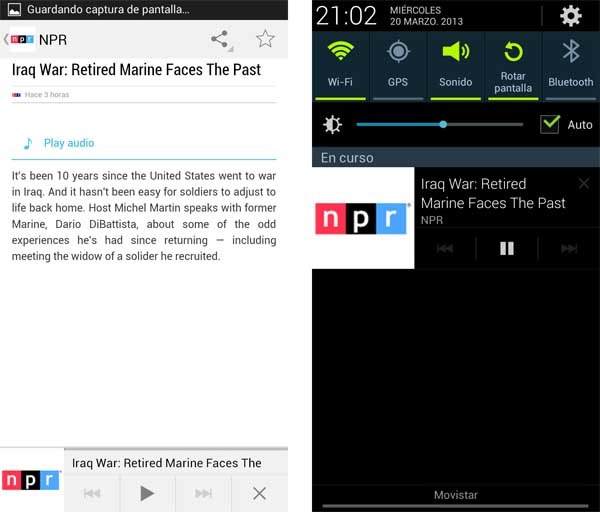This screenshot has height=512, width=600.
Task: Skip to next track in bottom player
Action: [x=203, y=493]
